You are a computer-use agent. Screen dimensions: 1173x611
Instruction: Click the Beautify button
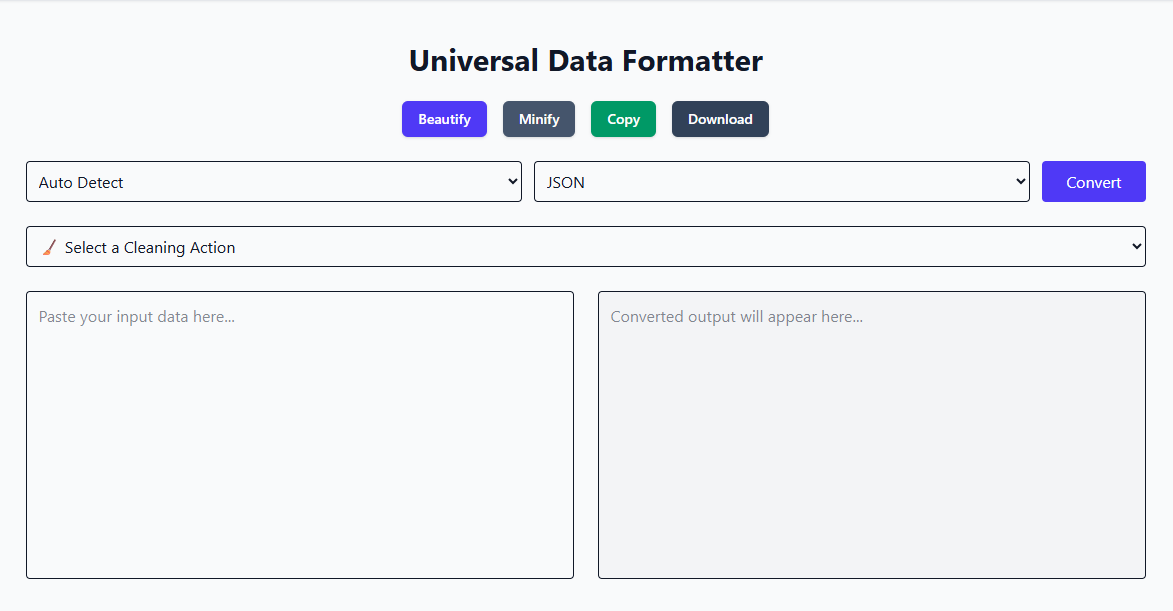click(x=444, y=119)
